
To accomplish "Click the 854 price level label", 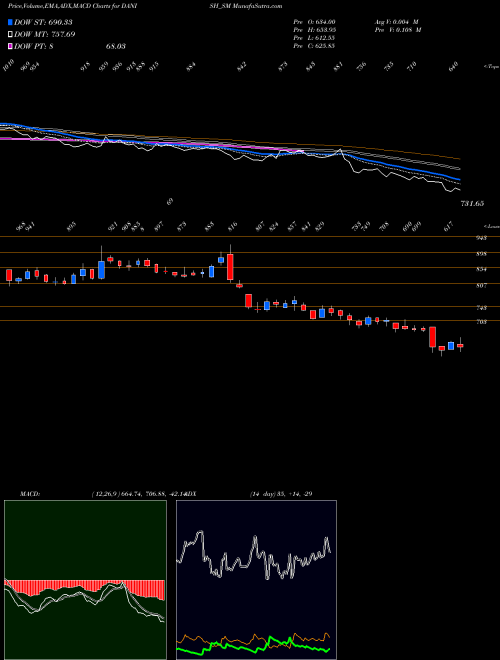I will click(481, 269).
